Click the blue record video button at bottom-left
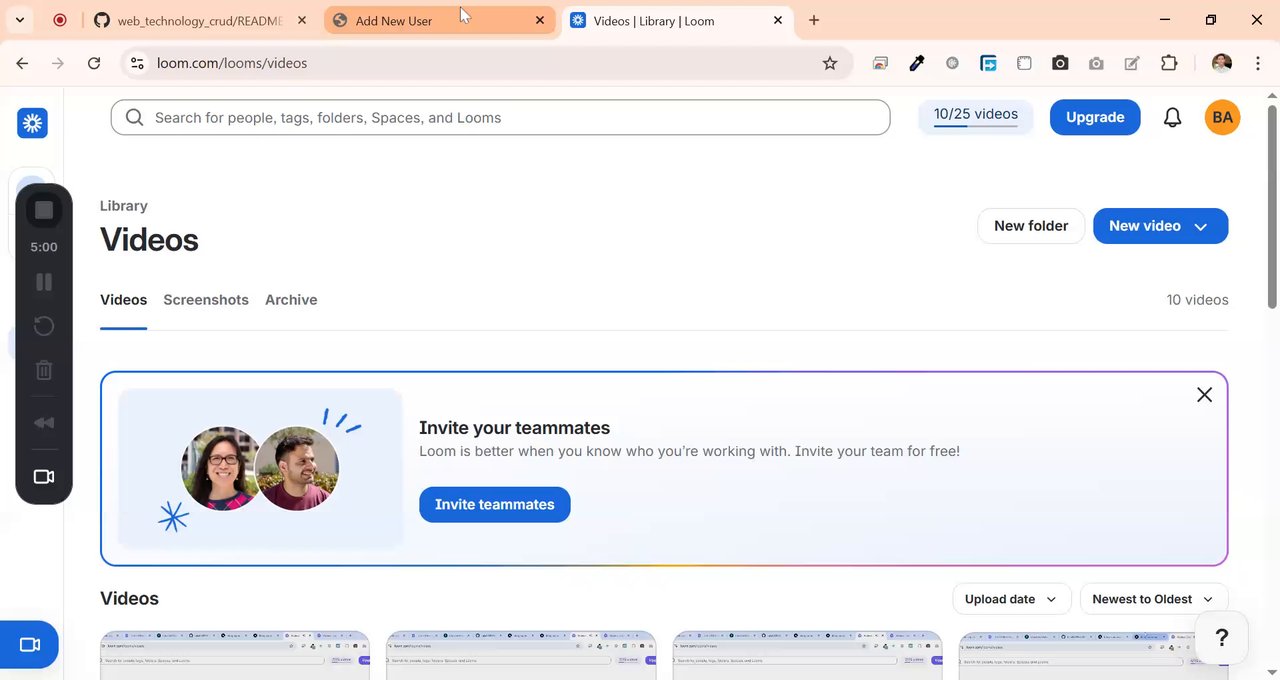Screen dimensions: 1280x680 [x=29, y=645]
